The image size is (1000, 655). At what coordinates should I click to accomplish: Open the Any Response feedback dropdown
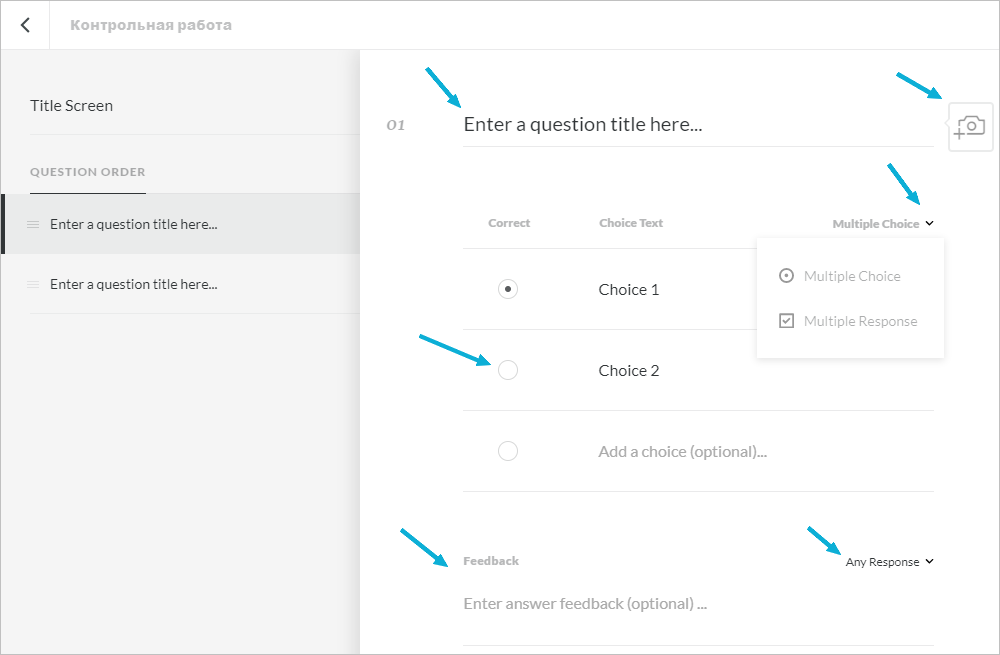(889, 562)
